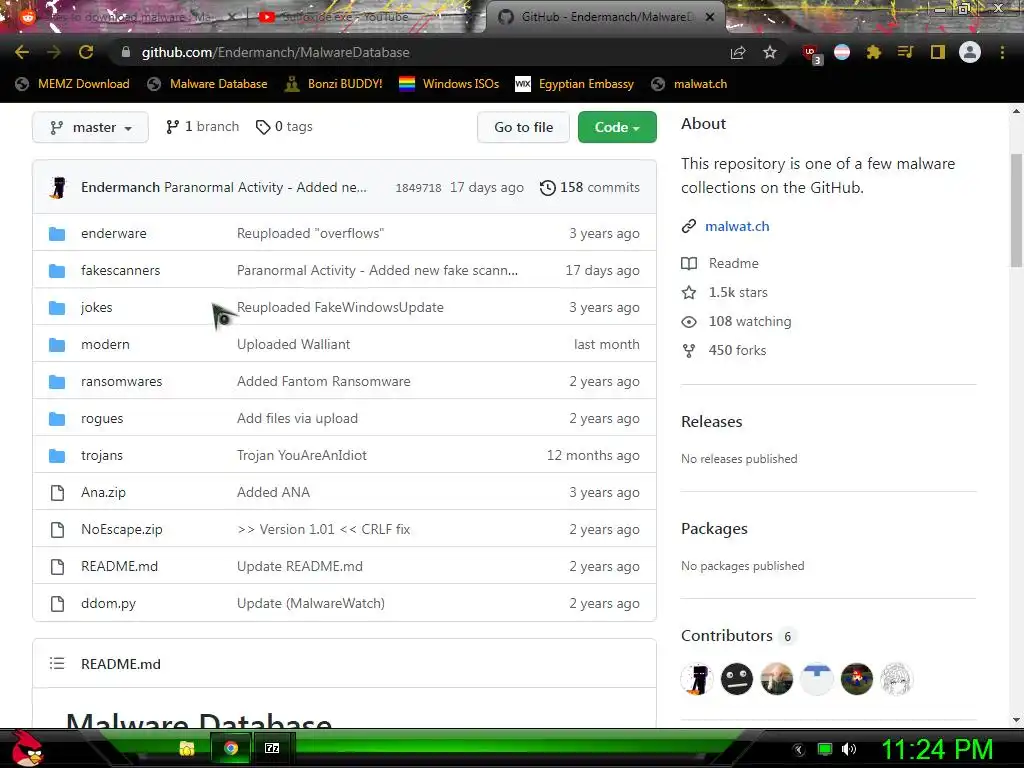Open the Trojan YouAreAnIdiot commit message
This screenshot has width=1024, height=768.
(x=302, y=455)
